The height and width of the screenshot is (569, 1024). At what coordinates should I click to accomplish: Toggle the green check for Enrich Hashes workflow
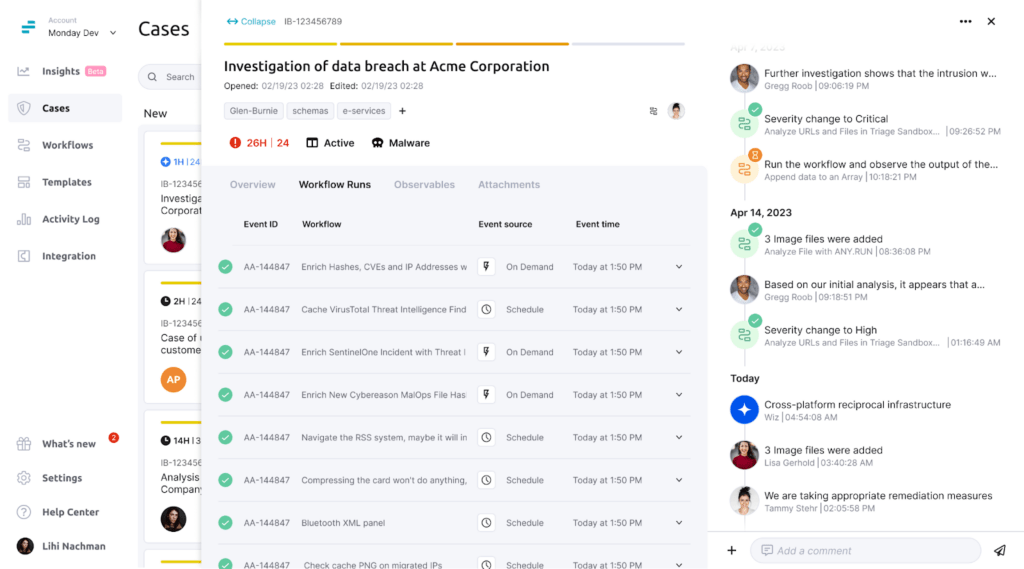pos(226,267)
